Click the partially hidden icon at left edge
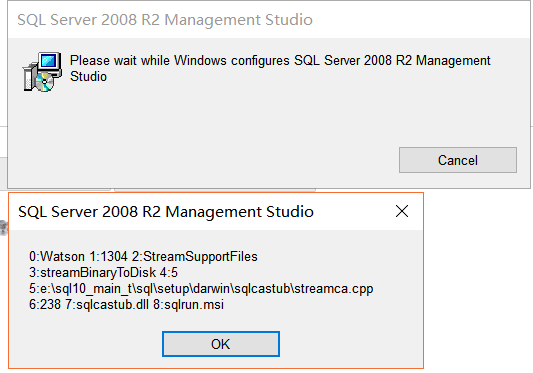The image size is (533, 373). pos(3,227)
